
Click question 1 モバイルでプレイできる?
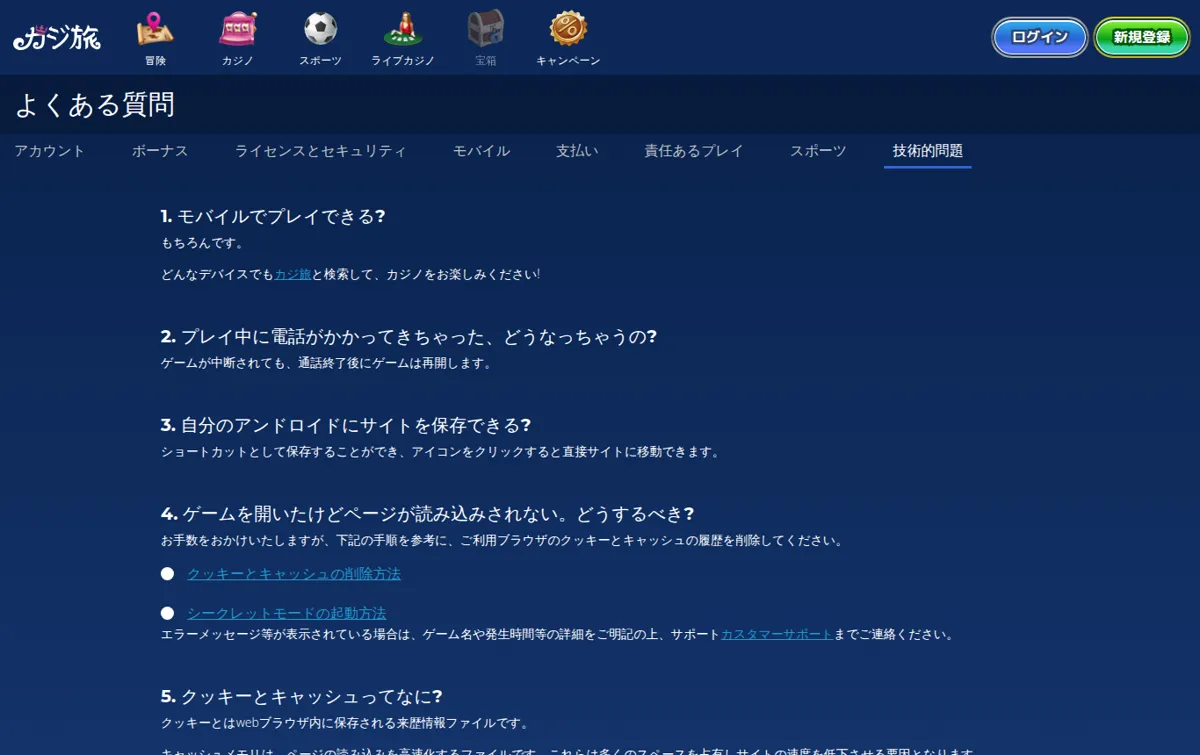pos(273,216)
